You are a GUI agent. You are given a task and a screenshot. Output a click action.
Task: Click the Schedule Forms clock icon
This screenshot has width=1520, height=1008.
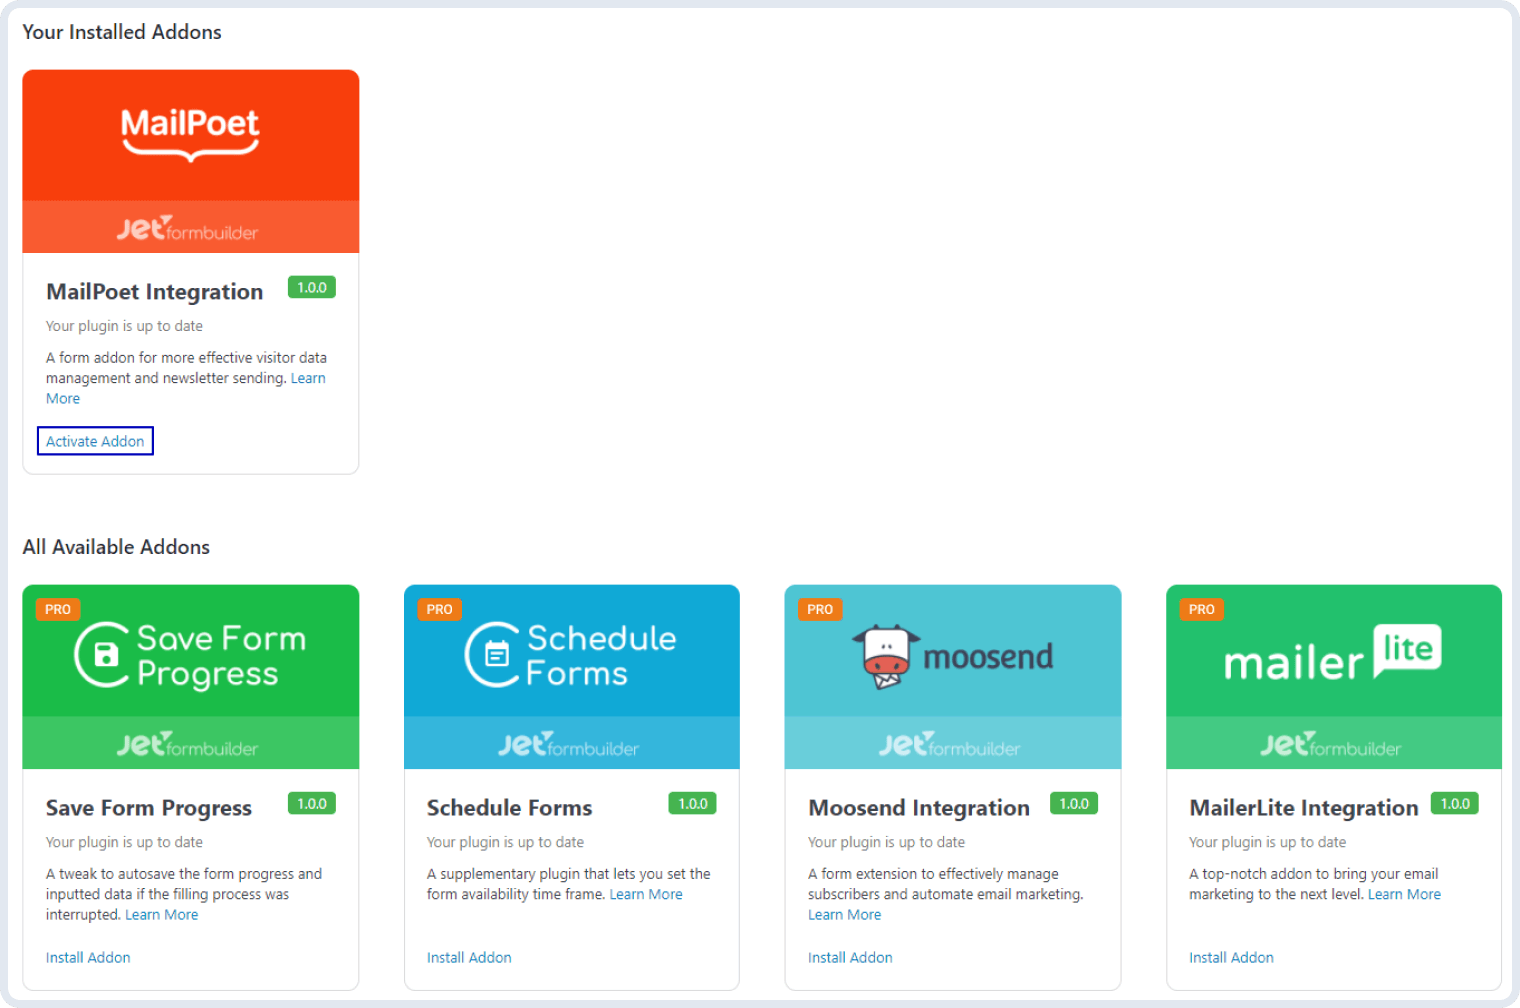(x=492, y=651)
